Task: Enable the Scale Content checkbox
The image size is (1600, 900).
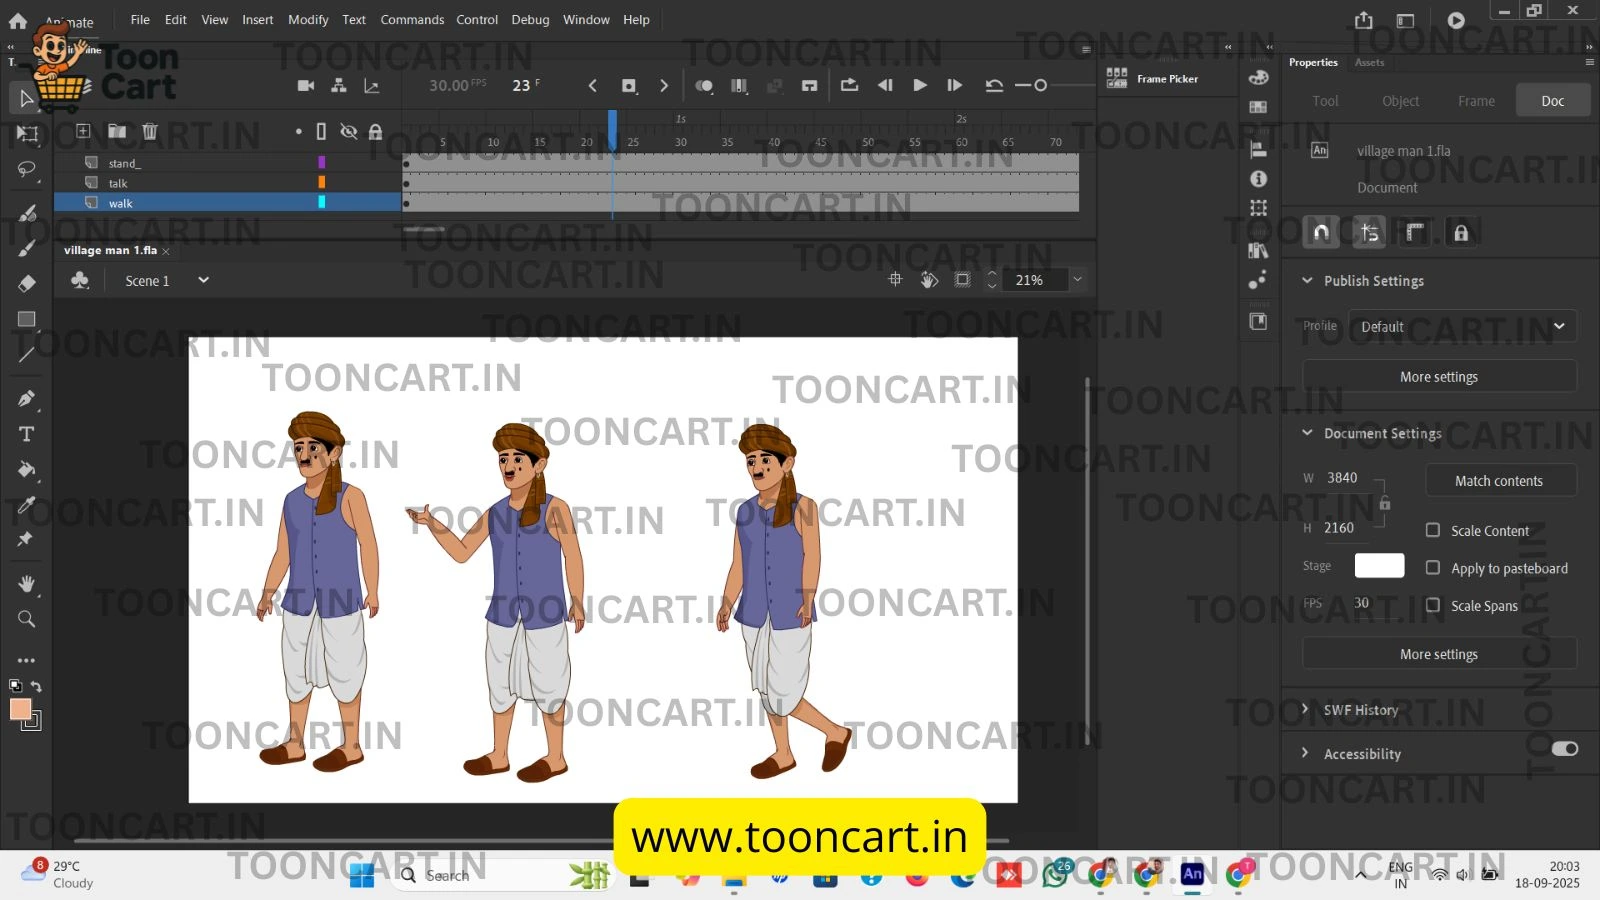Action: click(1433, 530)
